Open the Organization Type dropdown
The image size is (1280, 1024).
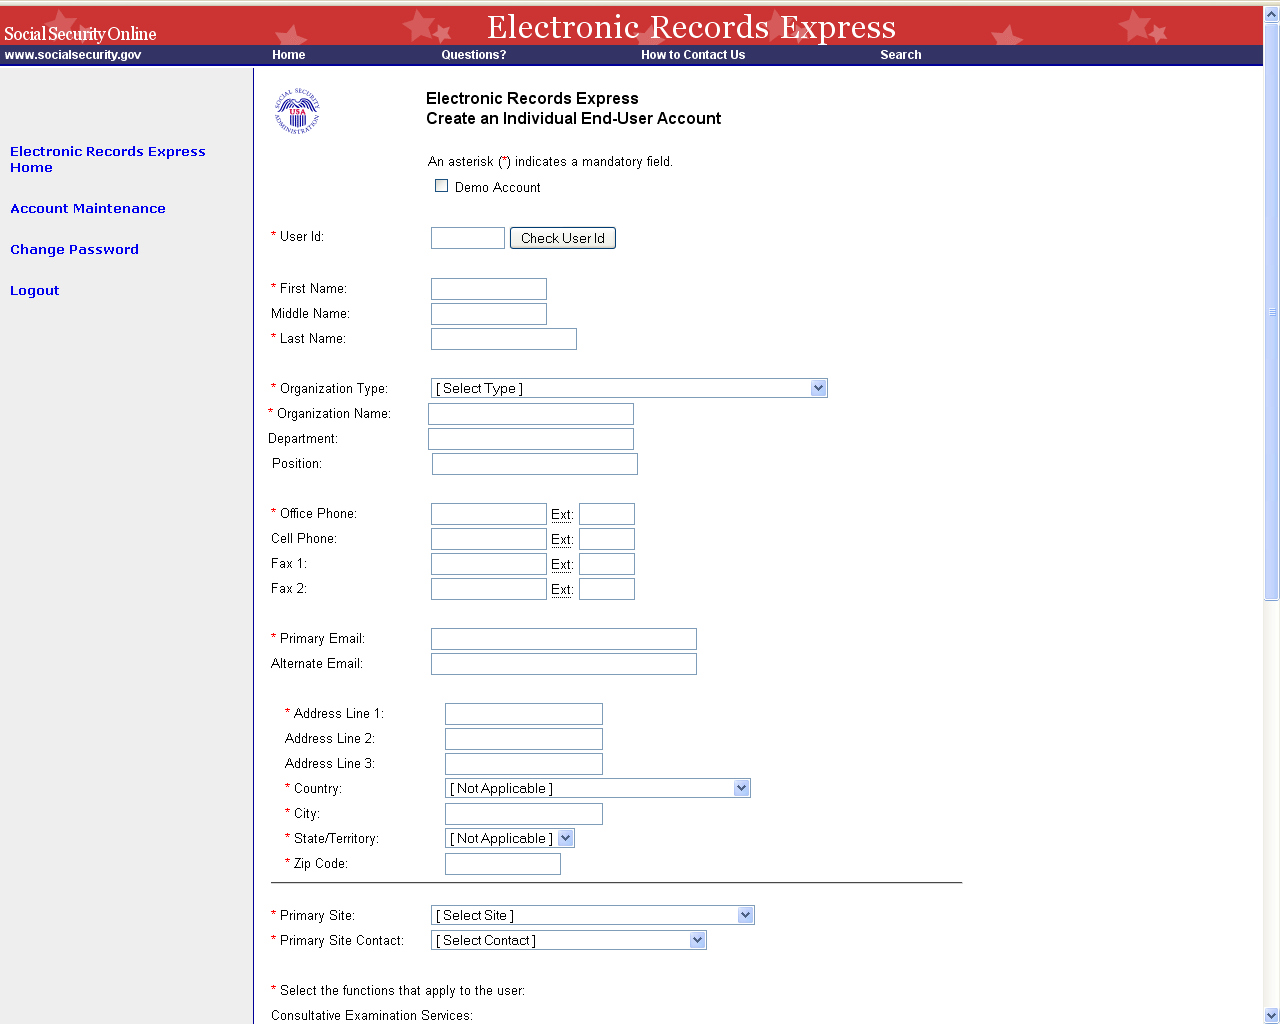pos(629,388)
